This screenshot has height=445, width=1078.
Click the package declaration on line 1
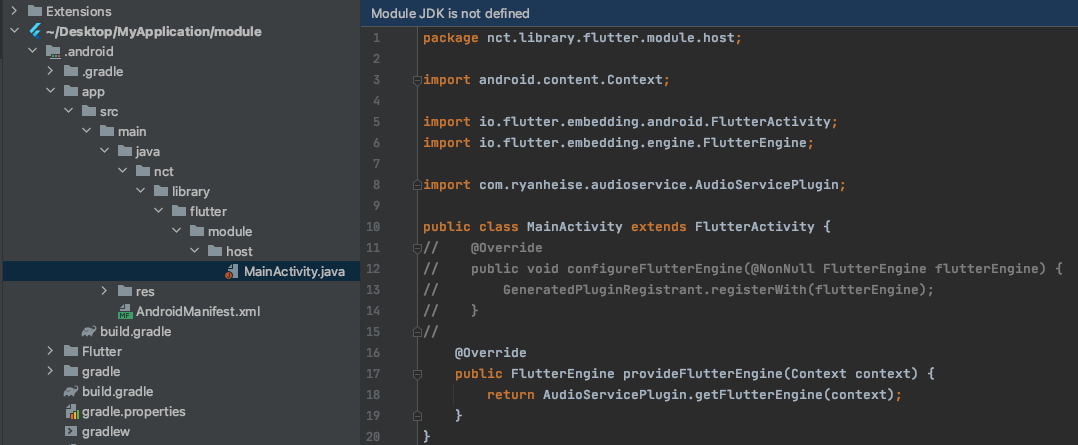tap(582, 38)
